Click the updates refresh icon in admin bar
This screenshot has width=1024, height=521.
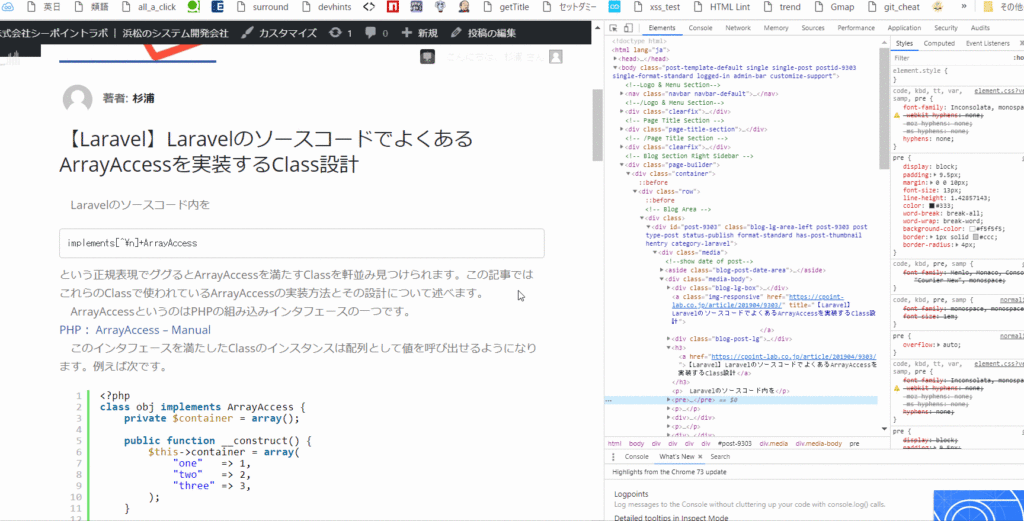341,33
